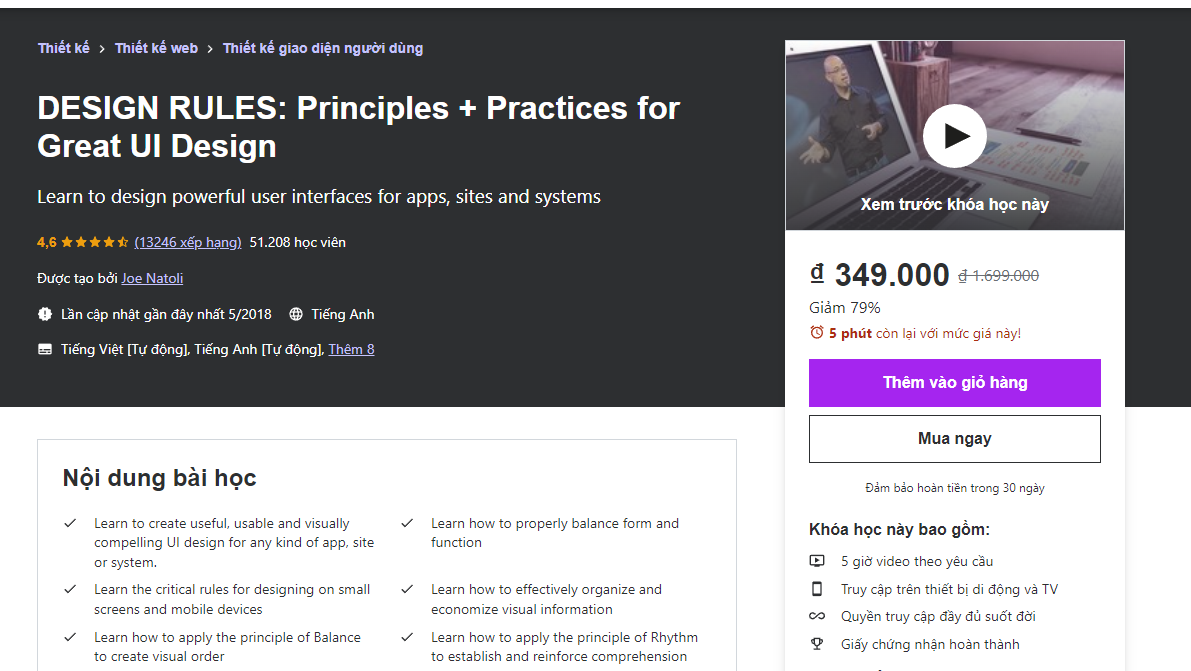The height and width of the screenshot is (671, 1191).
Task: Click the certificate icon beside Giấy chứng nhận
Action: pyautogui.click(x=818, y=645)
